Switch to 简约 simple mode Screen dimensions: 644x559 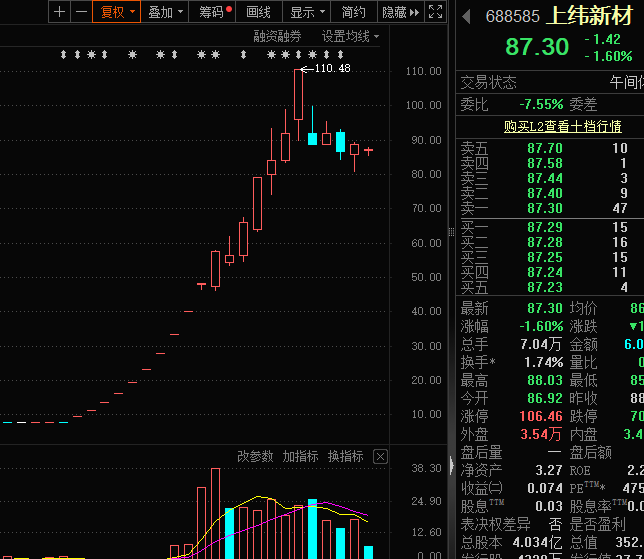click(x=353, y=12)
